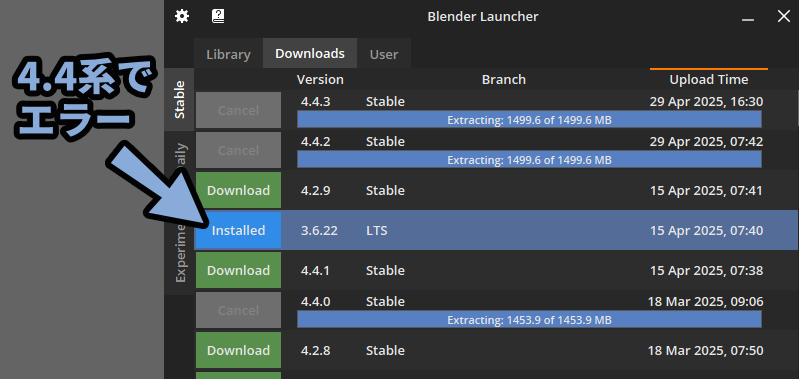Select version text 4.4.3
This screenshot has width=799, height=379.
pyautogui.click(x=315, y=102)
